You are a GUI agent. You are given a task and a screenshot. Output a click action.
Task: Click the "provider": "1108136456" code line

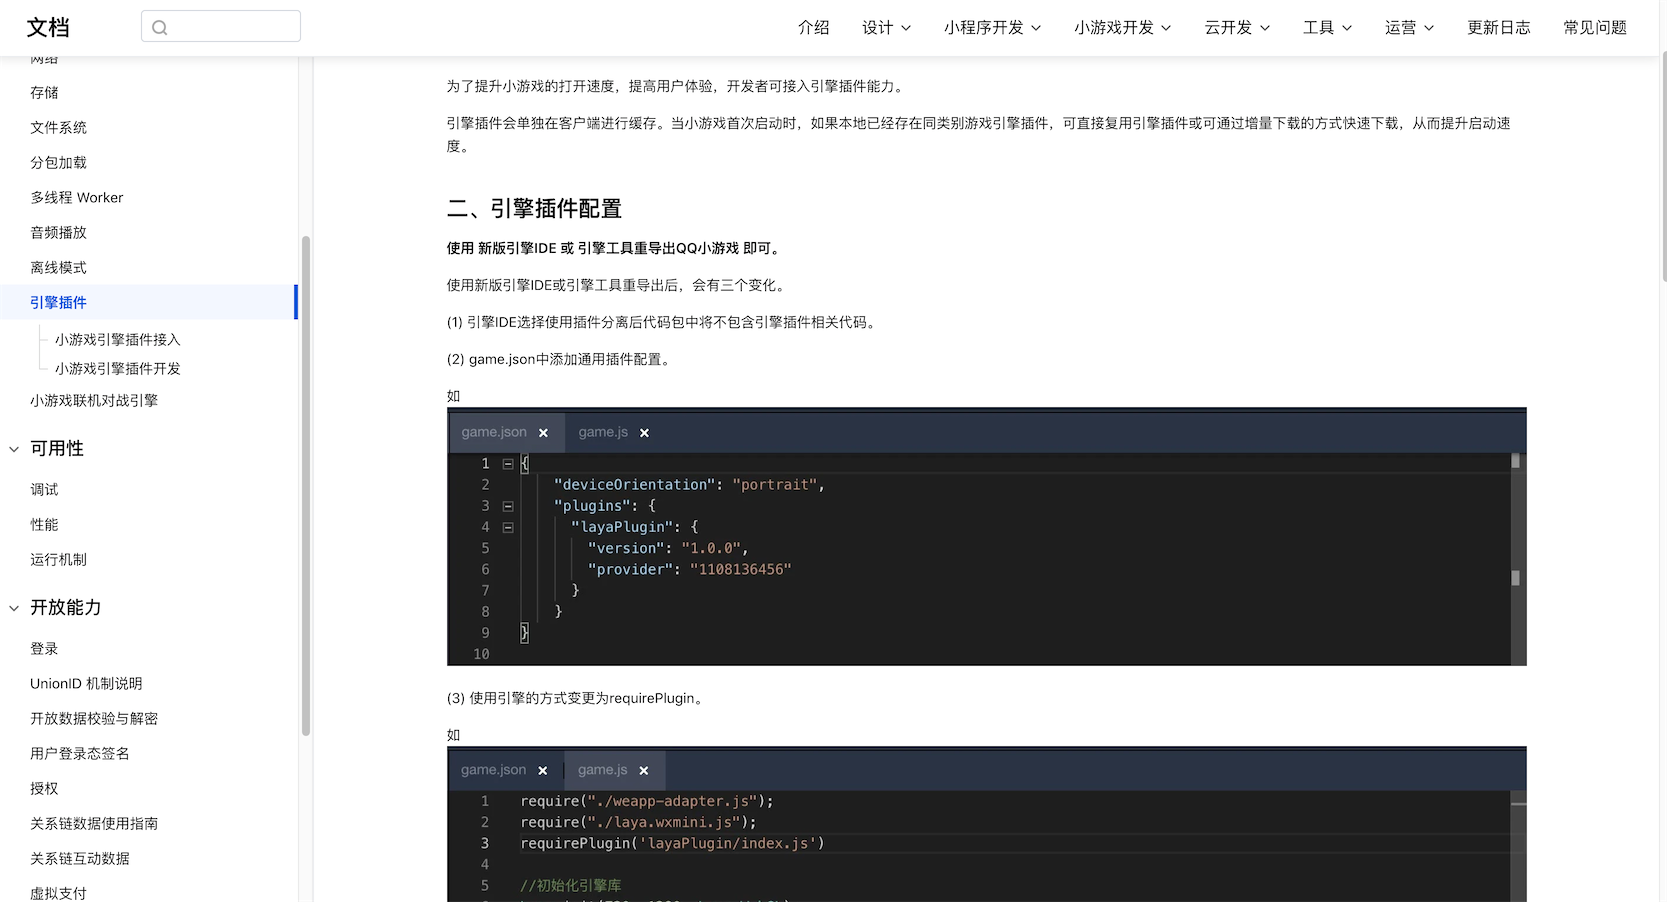tap(689, 569)
